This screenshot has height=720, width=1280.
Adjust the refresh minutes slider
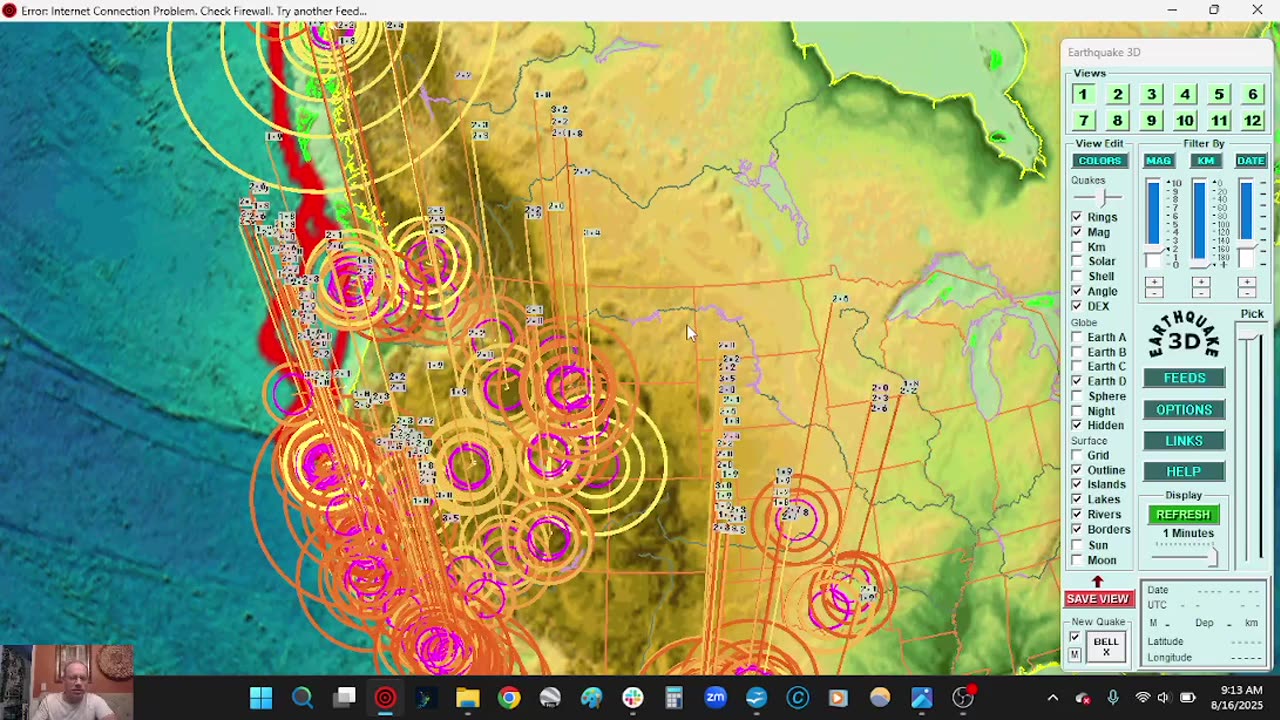pos(1185,555)
